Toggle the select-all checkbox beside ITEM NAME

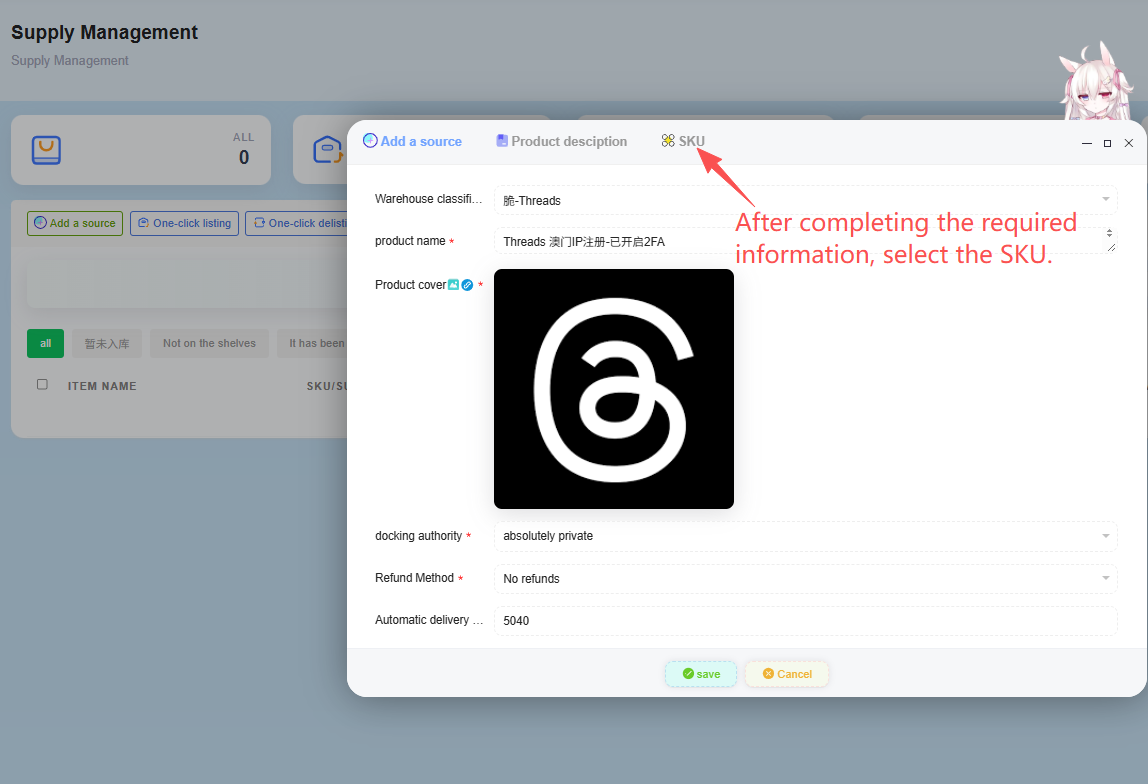click(42, 384)
